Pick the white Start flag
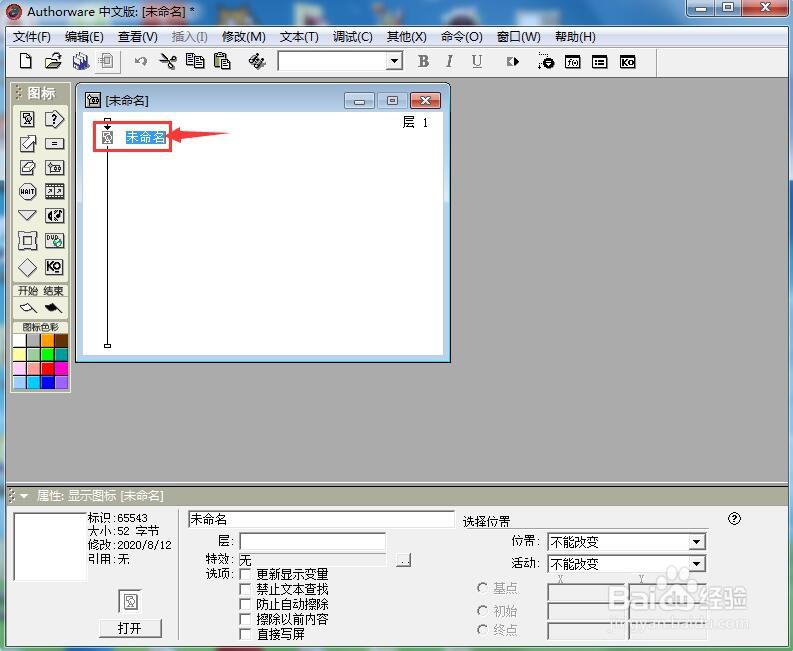The height and width of the screenshot is (651, 793). click(x=28, y=308)
